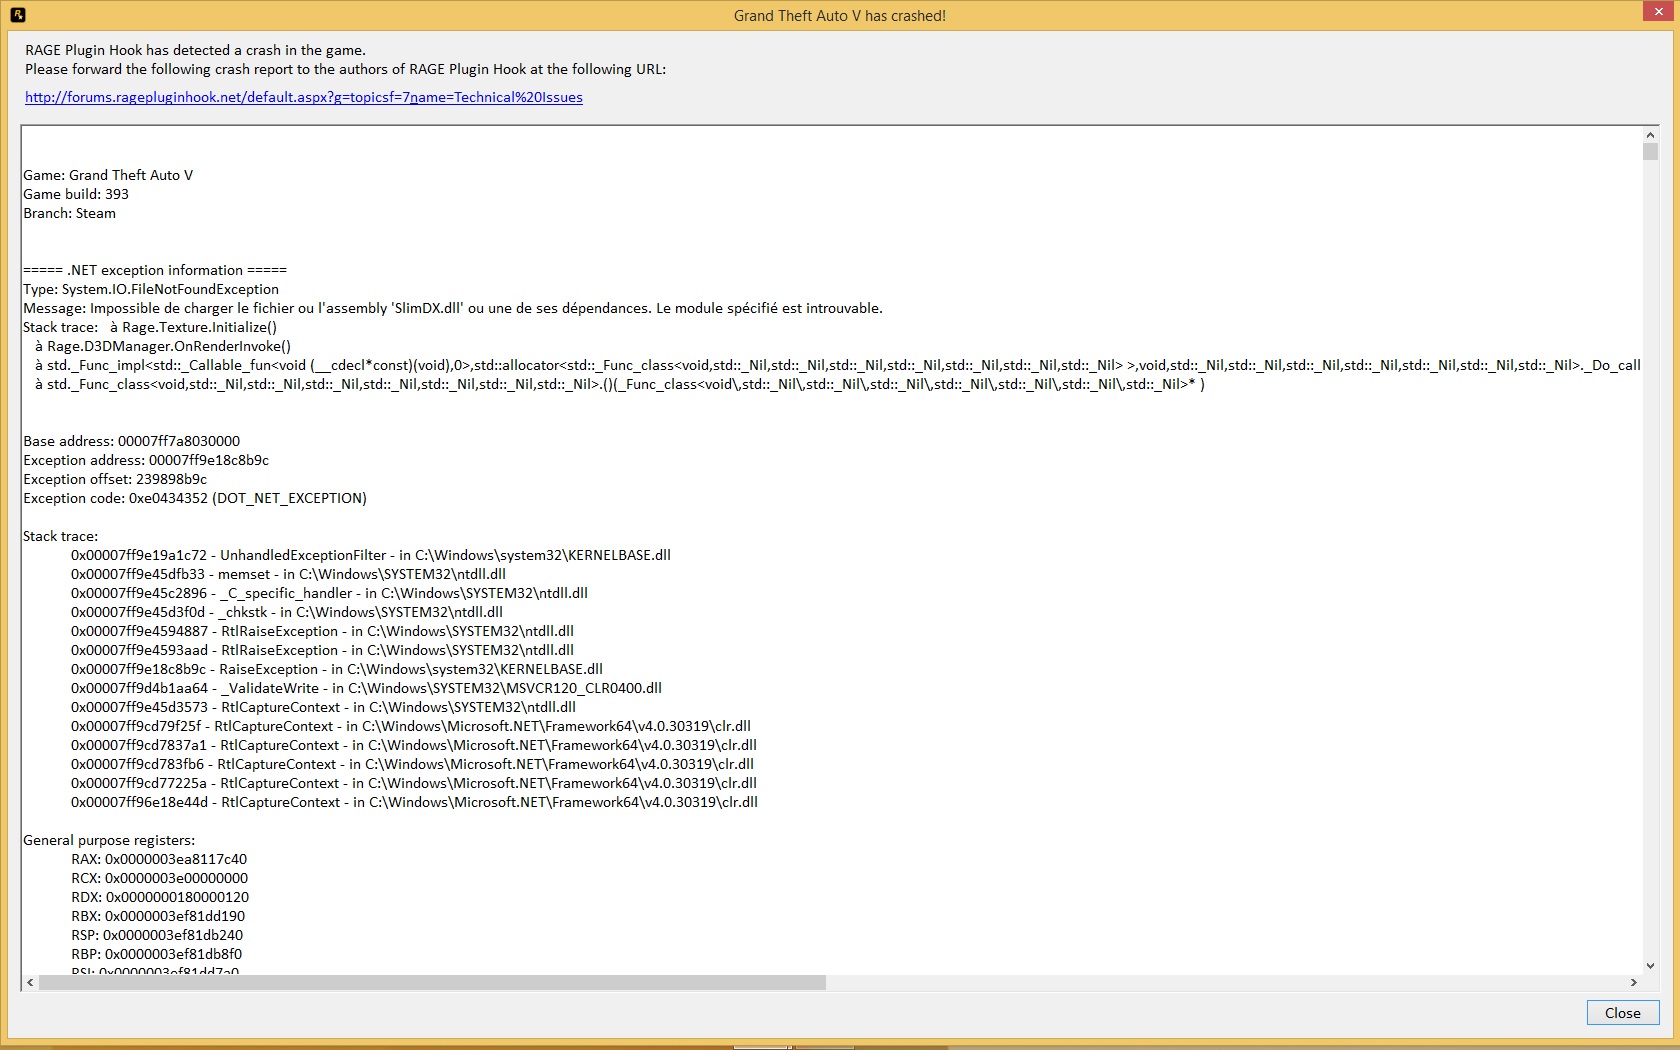Click the vertical scrollbar thumb
The image size is (1680, 1050).
click(x=1650, y=151)
